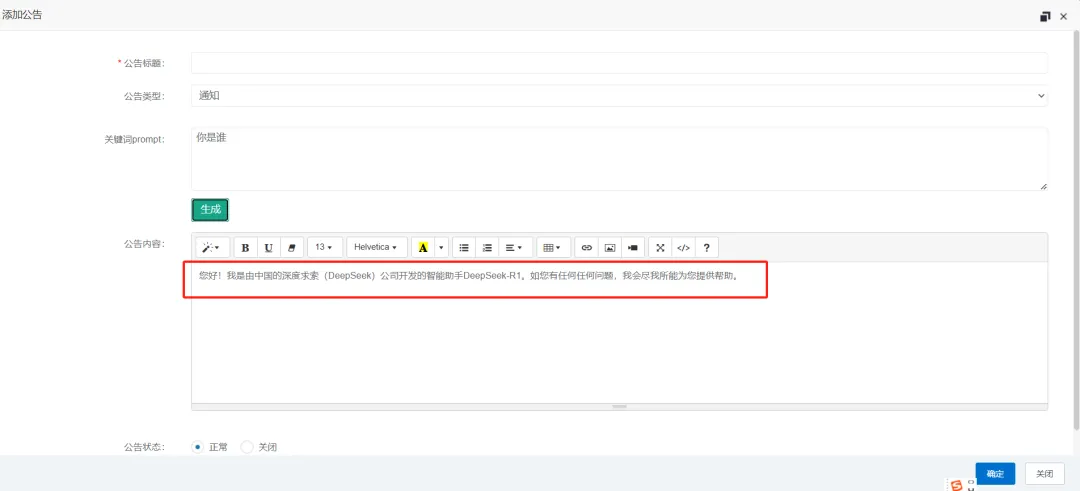The height and width of the screenshot is (491, 1080).
Task: Click the insert link icon
Action: 586,247
